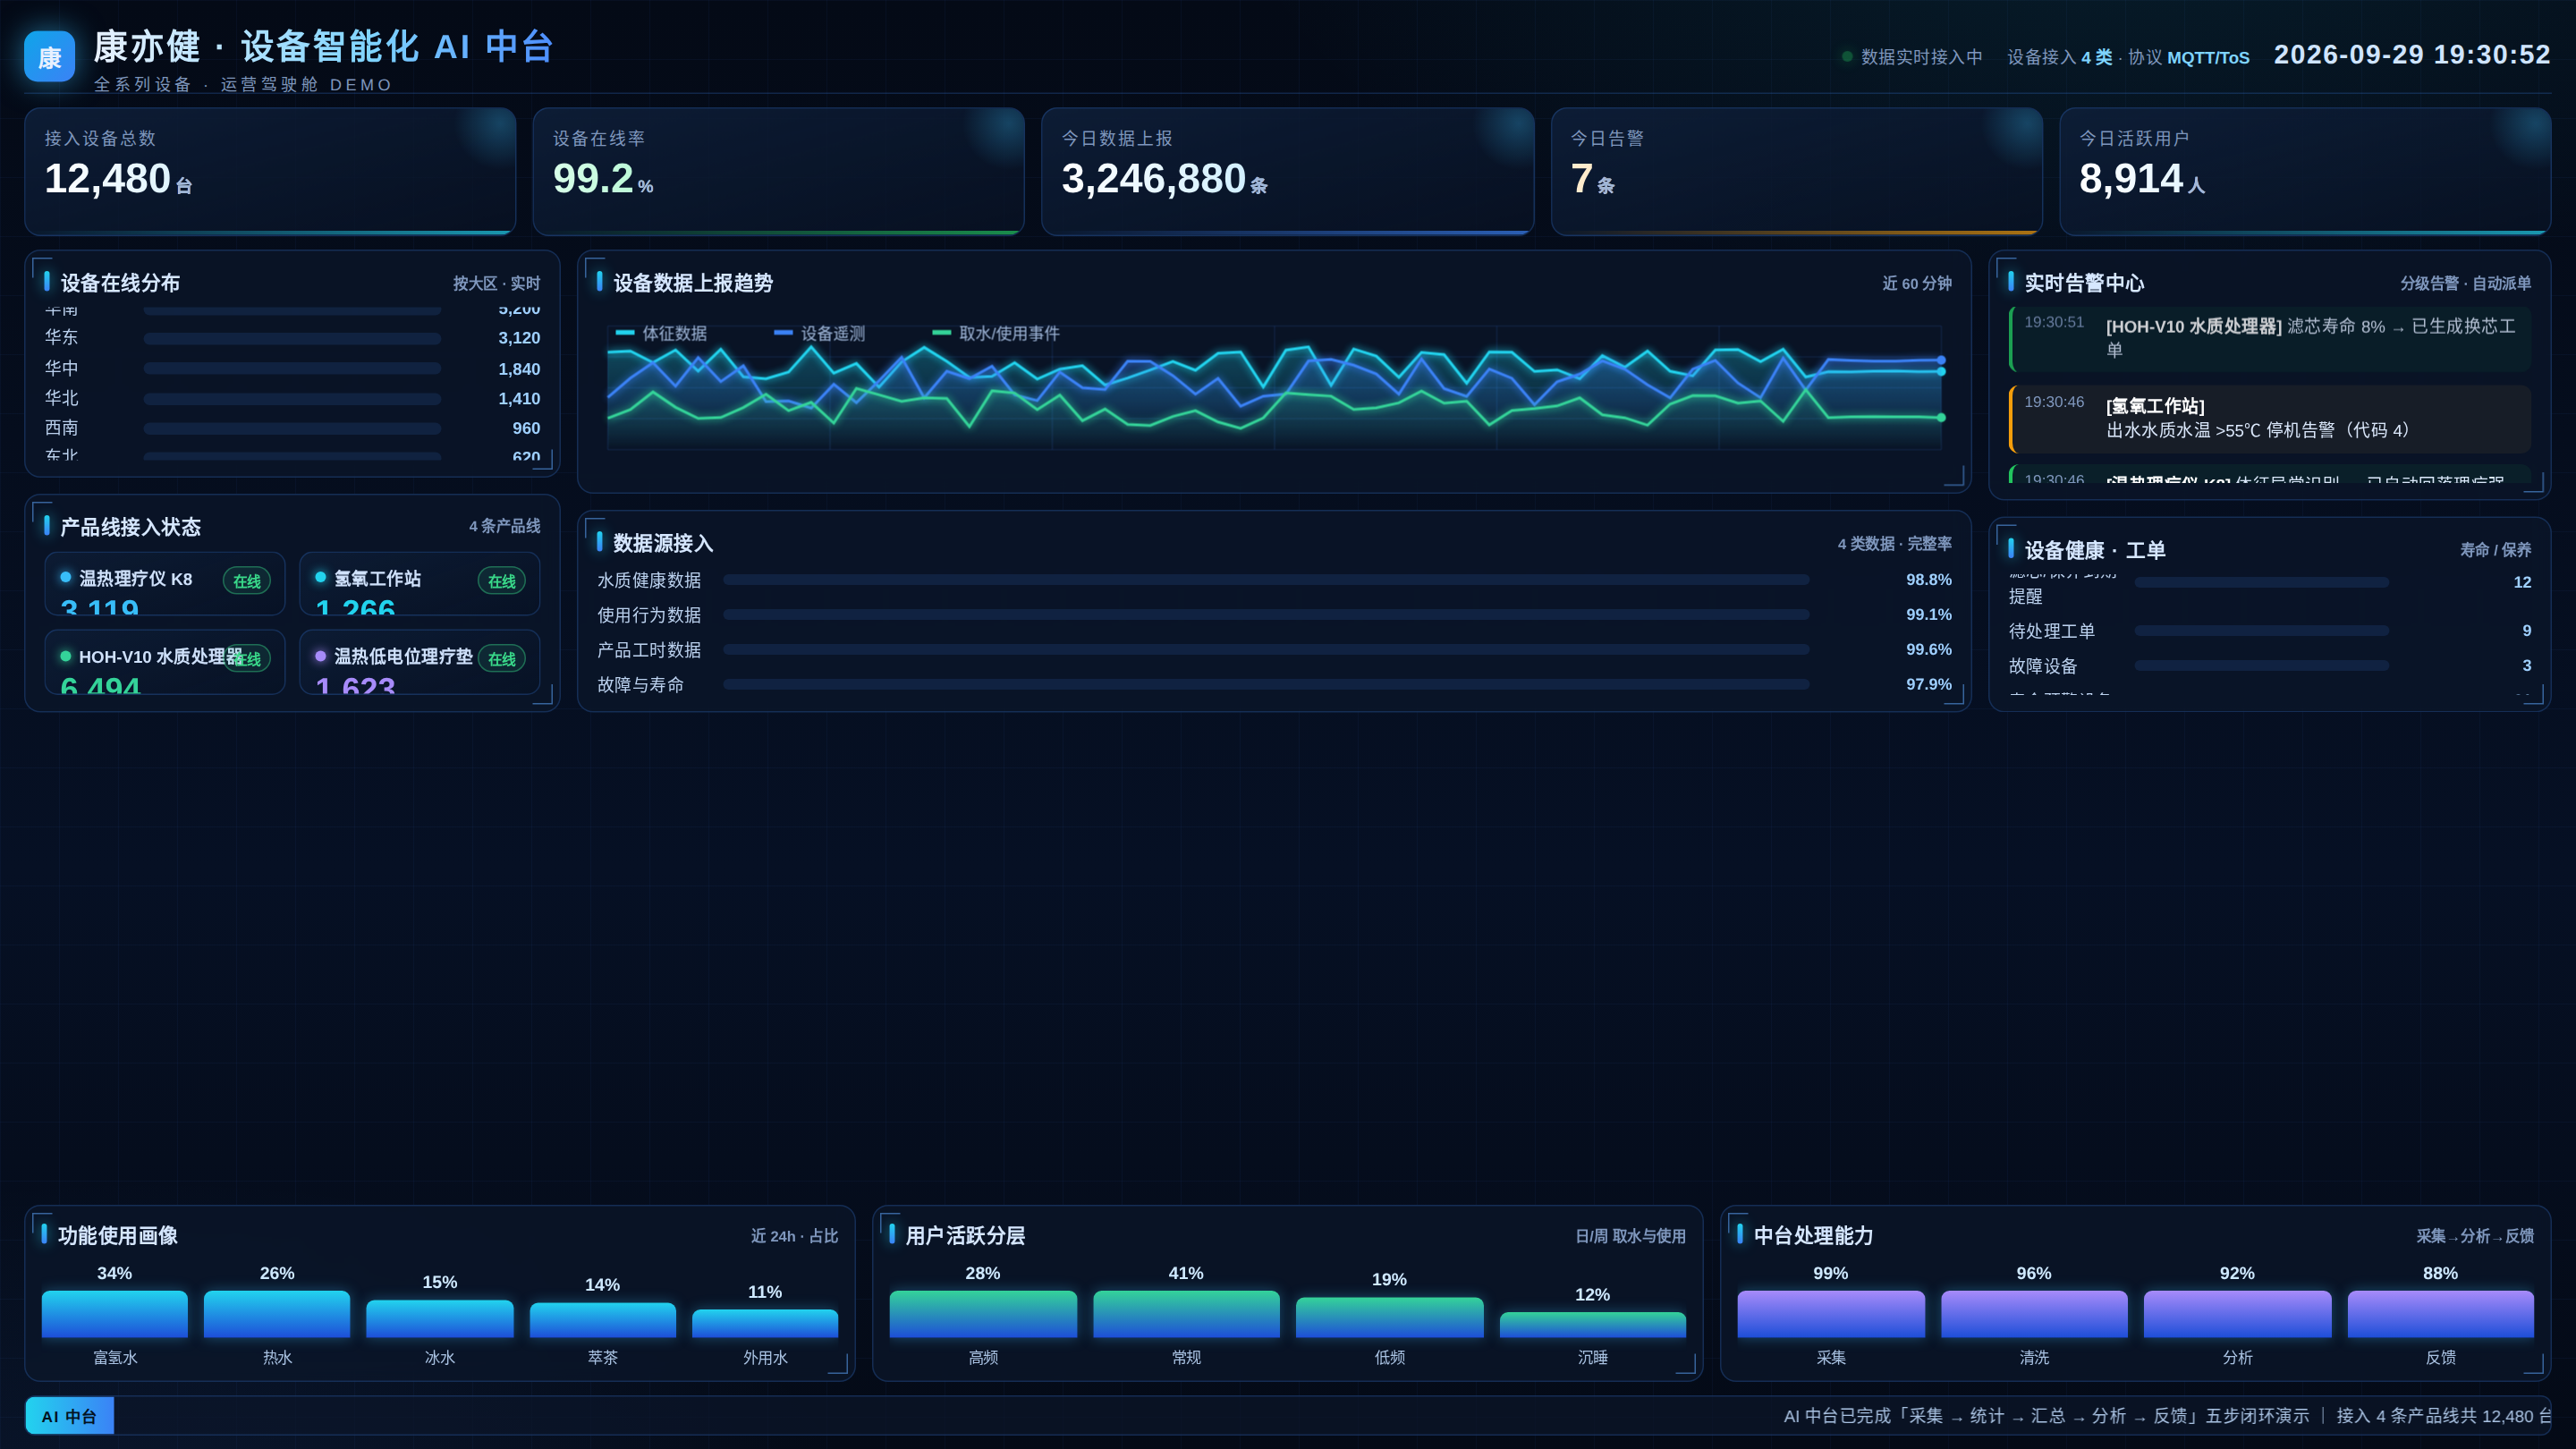Click the 低频 19% user bar
The image size is (2576, 1449).
(1390, 1317)
